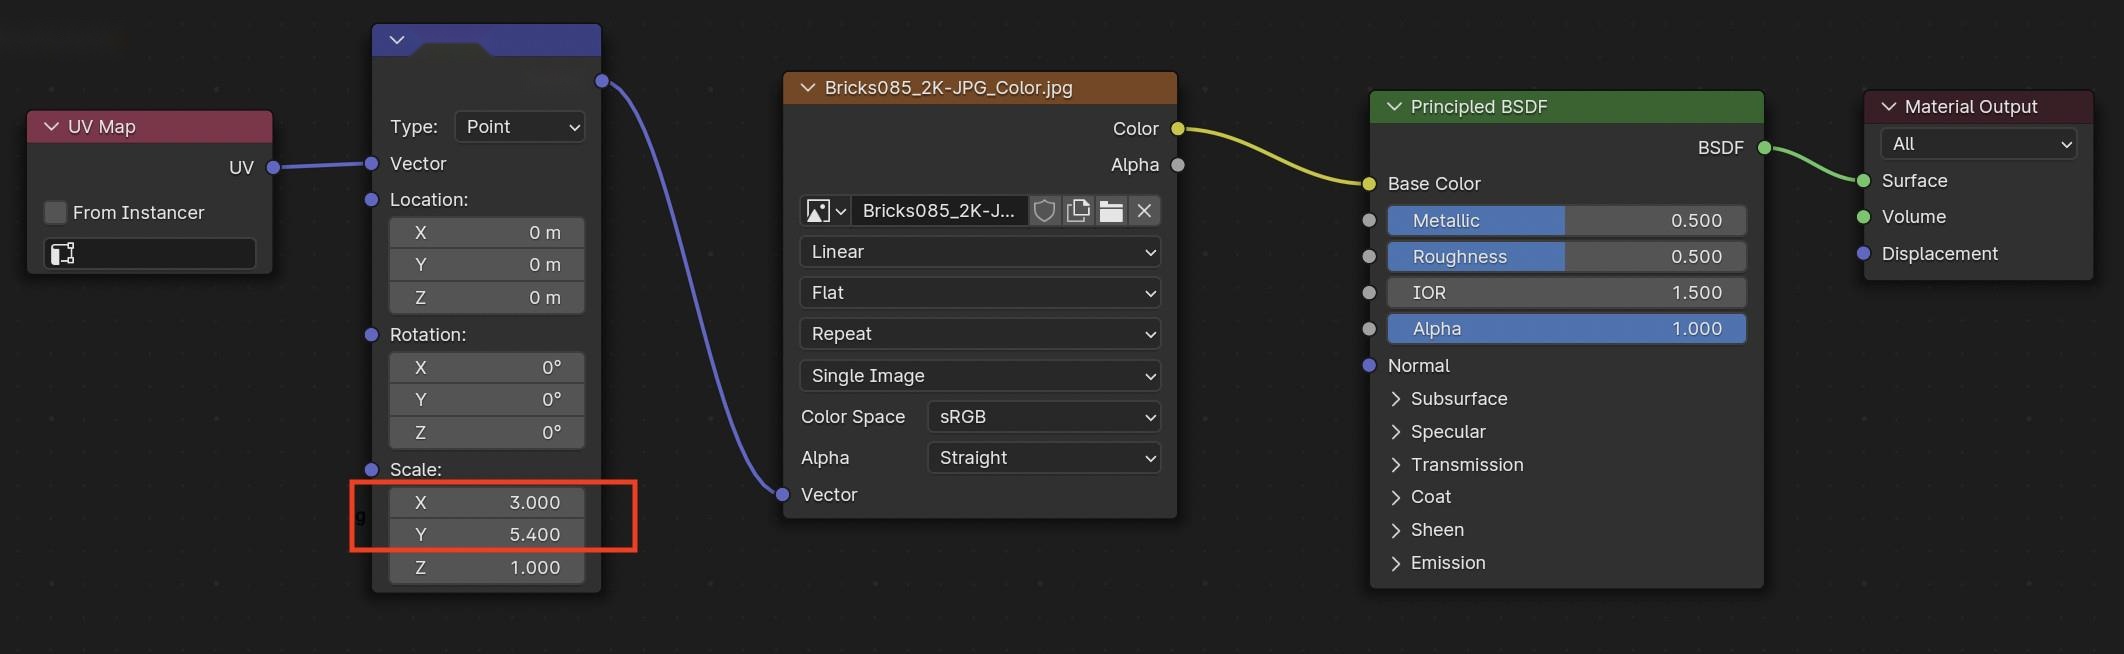
Task: Click Mapping node Vector input socket
Action: (371, 163)
